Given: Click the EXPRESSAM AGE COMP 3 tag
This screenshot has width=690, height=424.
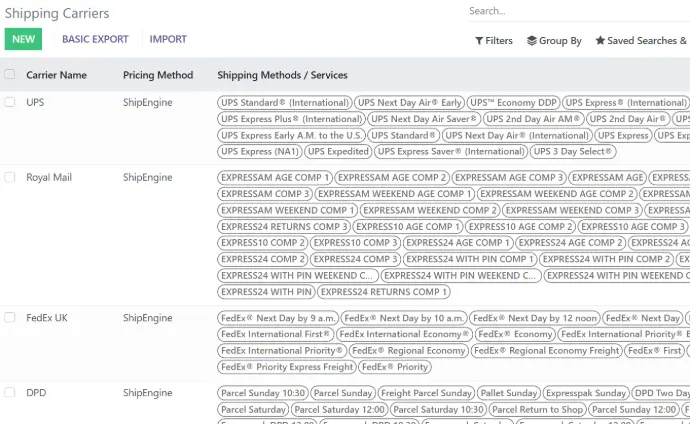Looking at the screenshot, I should coord(509,177).
